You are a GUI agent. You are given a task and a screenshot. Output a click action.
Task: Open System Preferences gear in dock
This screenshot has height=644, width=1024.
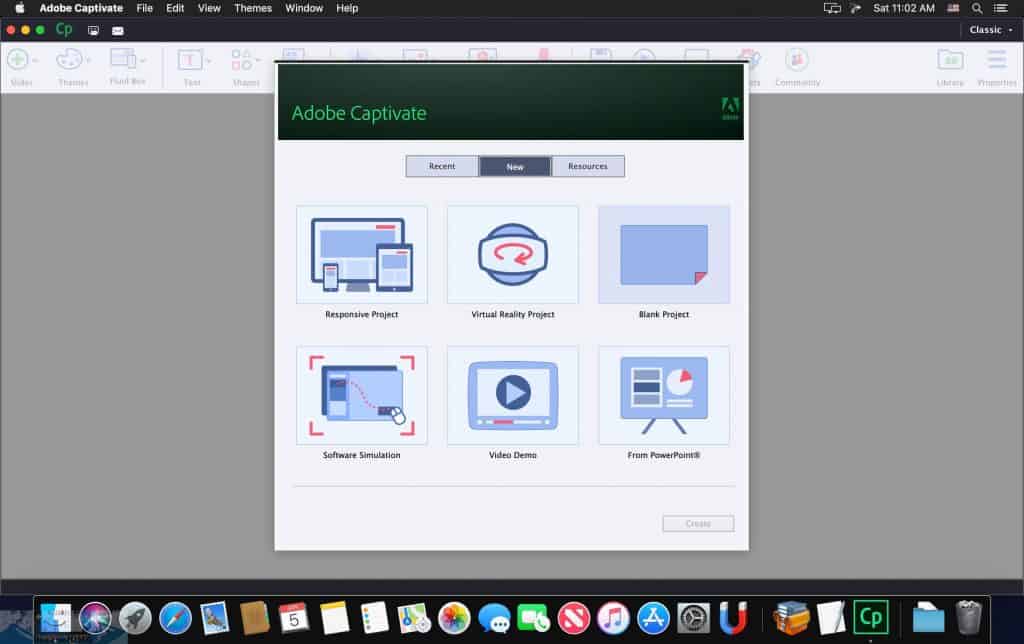tap(693, 618)
